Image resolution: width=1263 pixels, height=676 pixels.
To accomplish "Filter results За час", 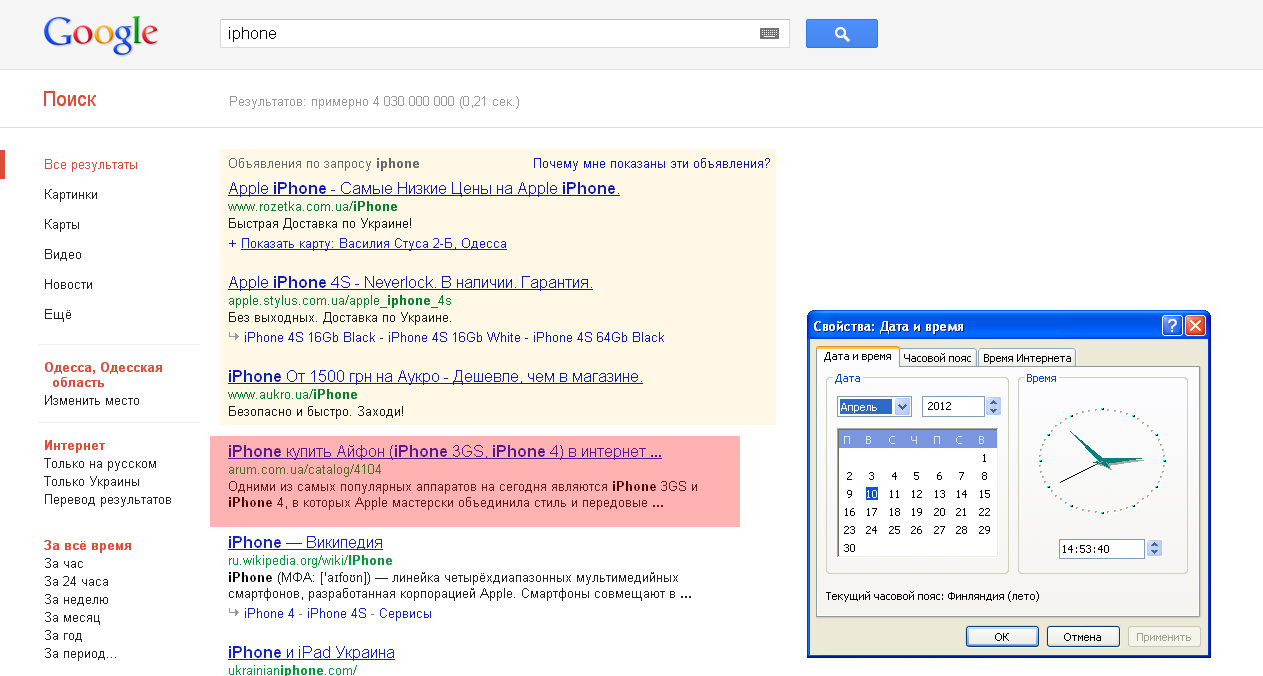I will click(64, 564).
